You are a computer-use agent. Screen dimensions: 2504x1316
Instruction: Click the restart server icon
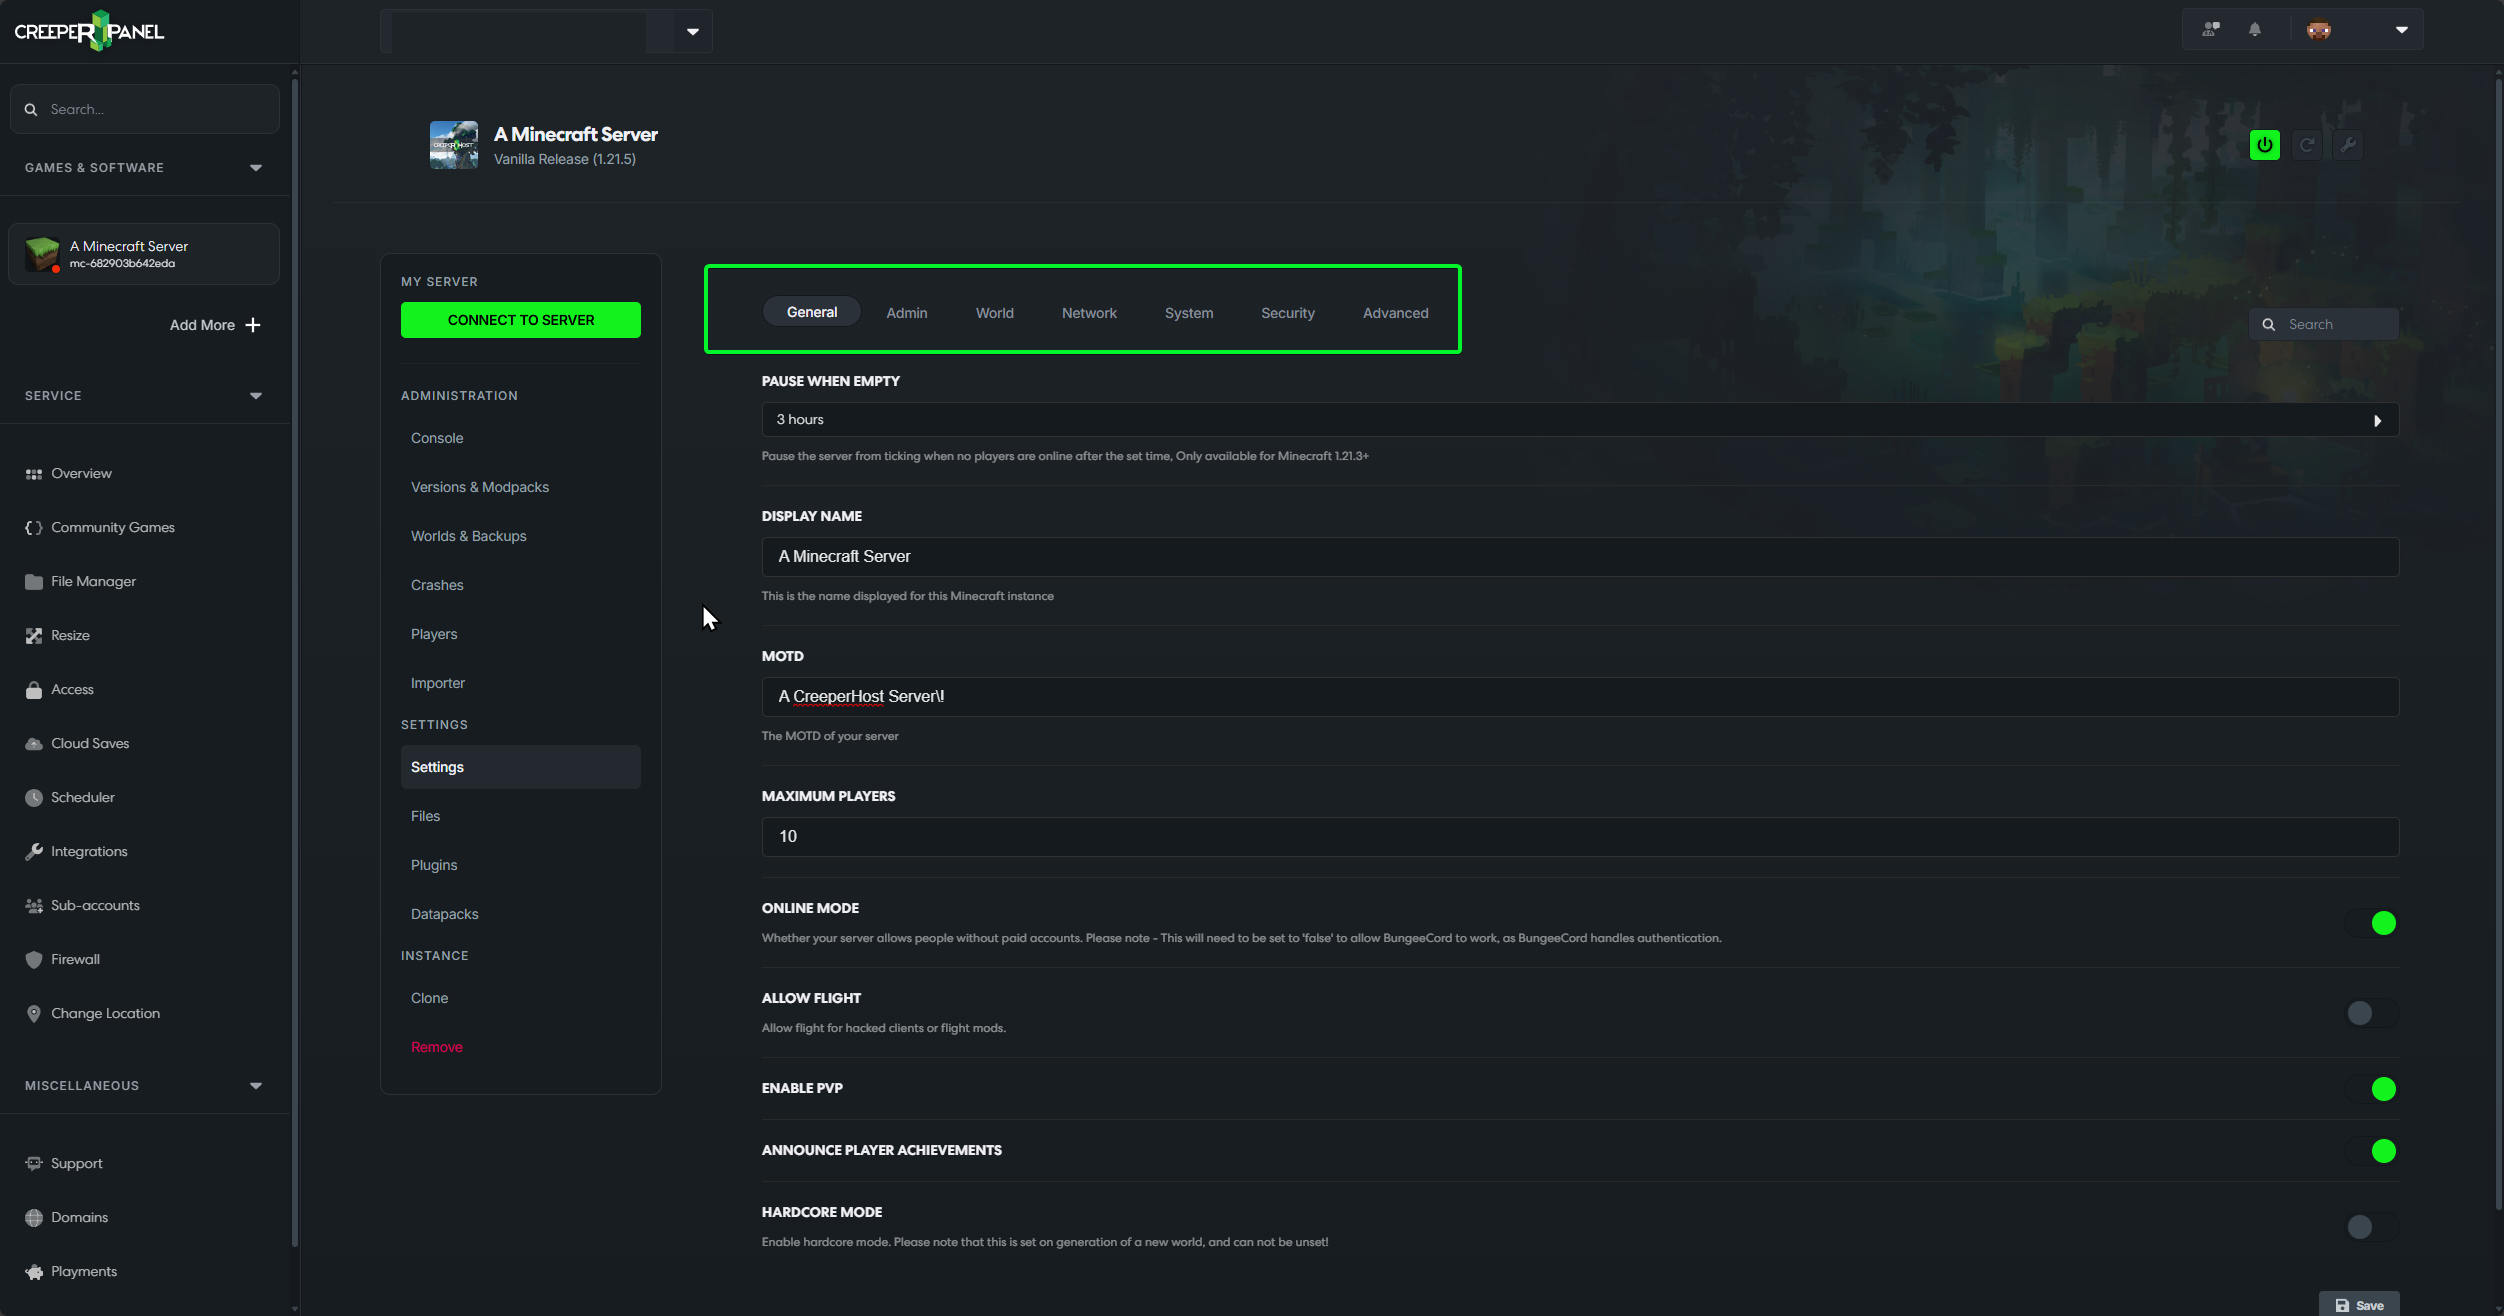pyautogui.click(x=2306, y=144)
